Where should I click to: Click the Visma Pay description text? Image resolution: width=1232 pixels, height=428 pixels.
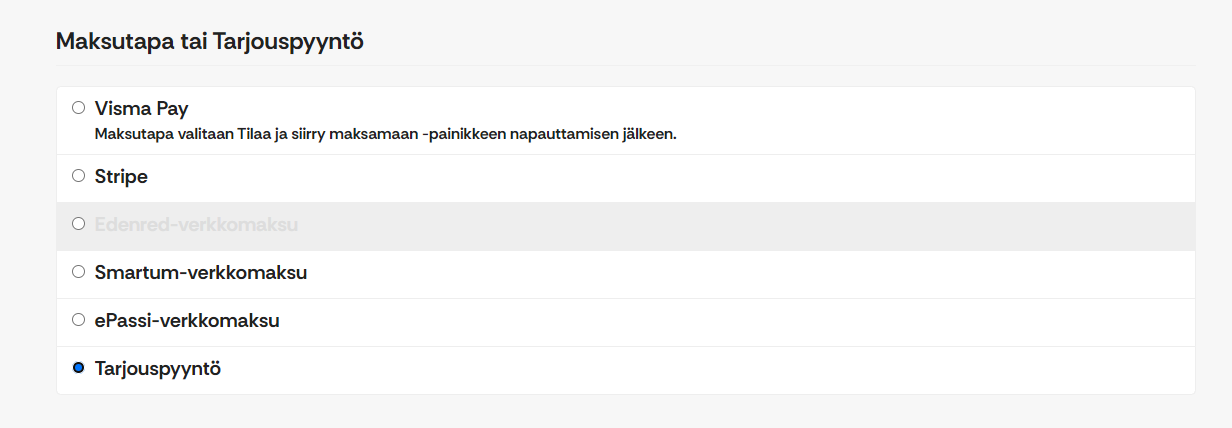385,134
